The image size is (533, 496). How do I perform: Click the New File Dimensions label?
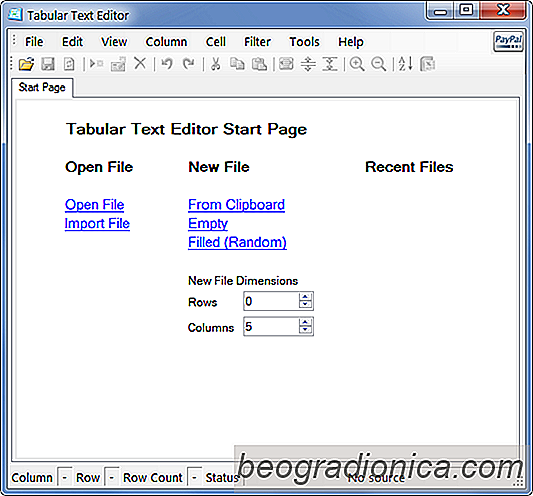(x=243, y=281)
